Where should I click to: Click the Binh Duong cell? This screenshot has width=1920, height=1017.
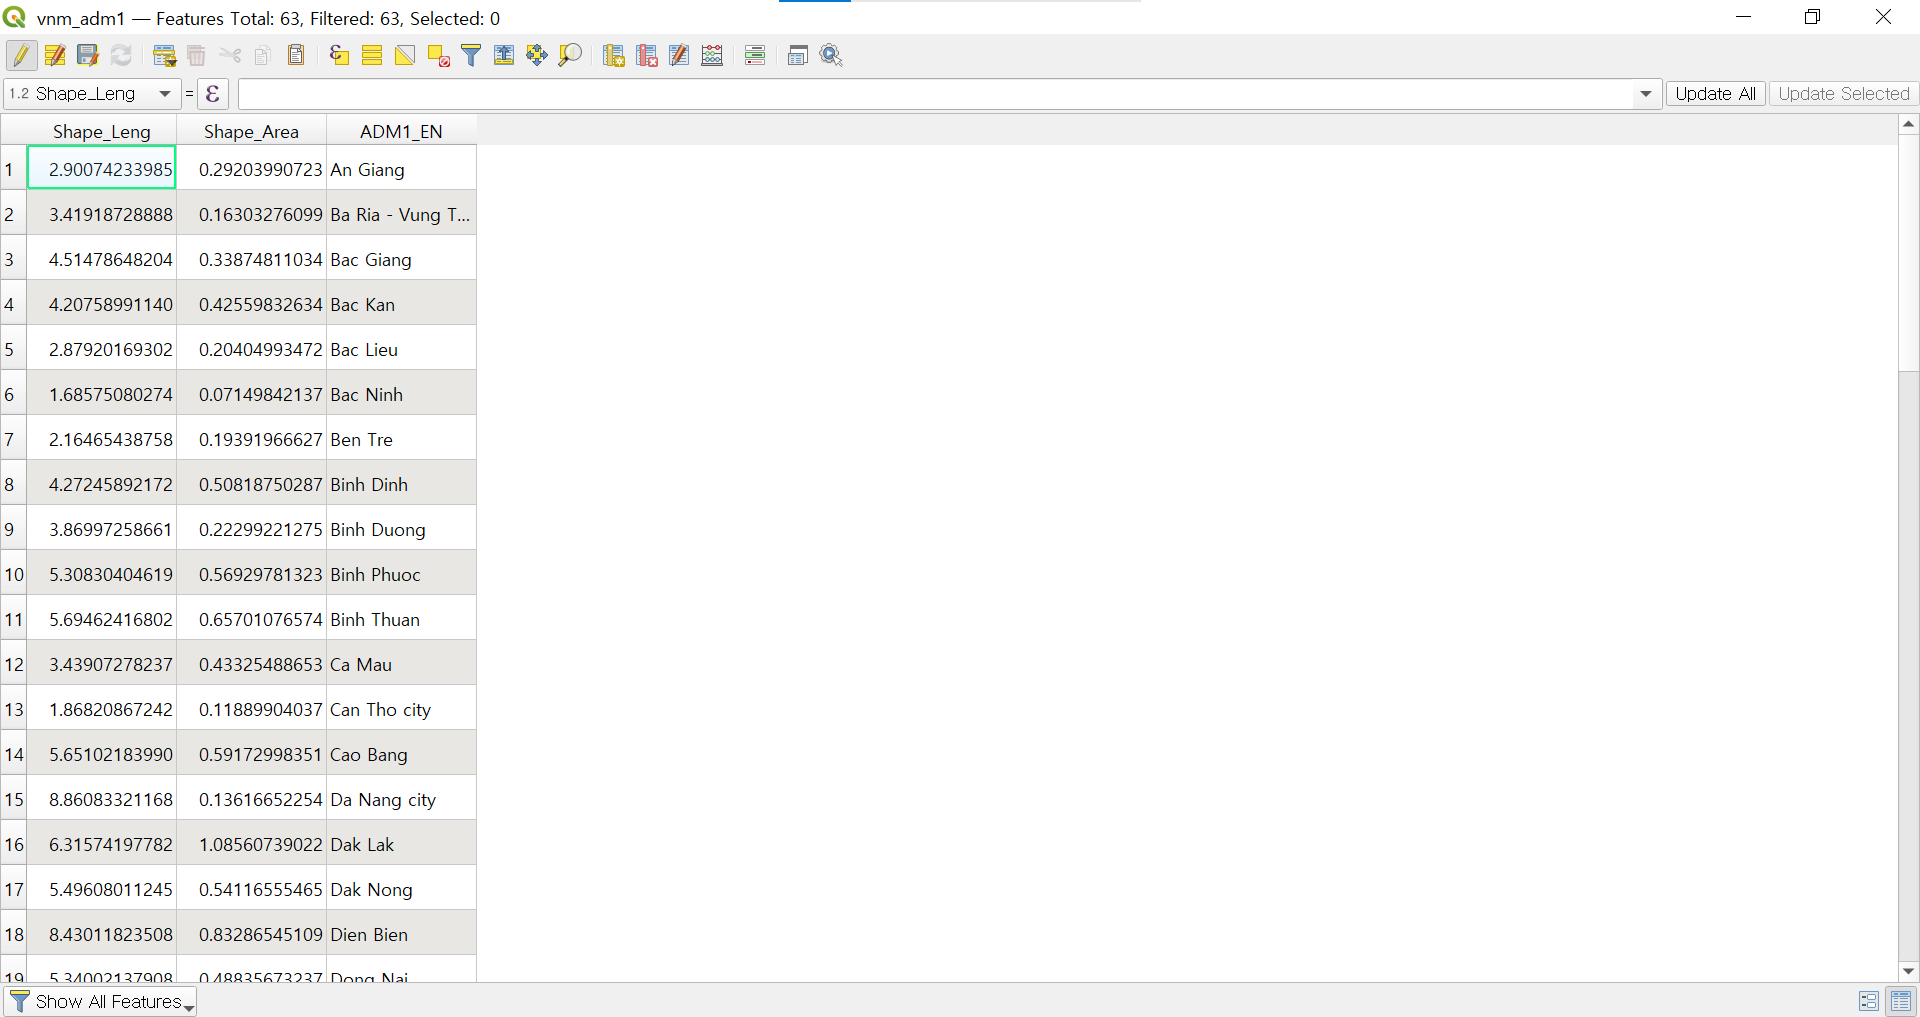[401, 530]
